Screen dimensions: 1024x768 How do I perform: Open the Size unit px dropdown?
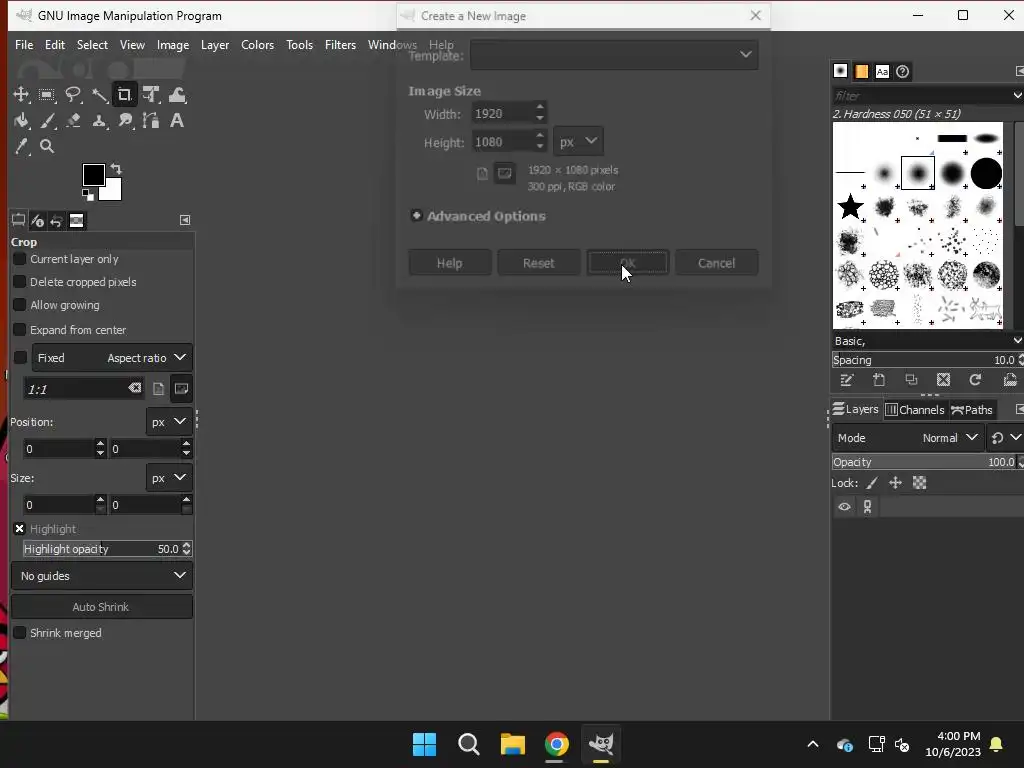pos(169,478)
